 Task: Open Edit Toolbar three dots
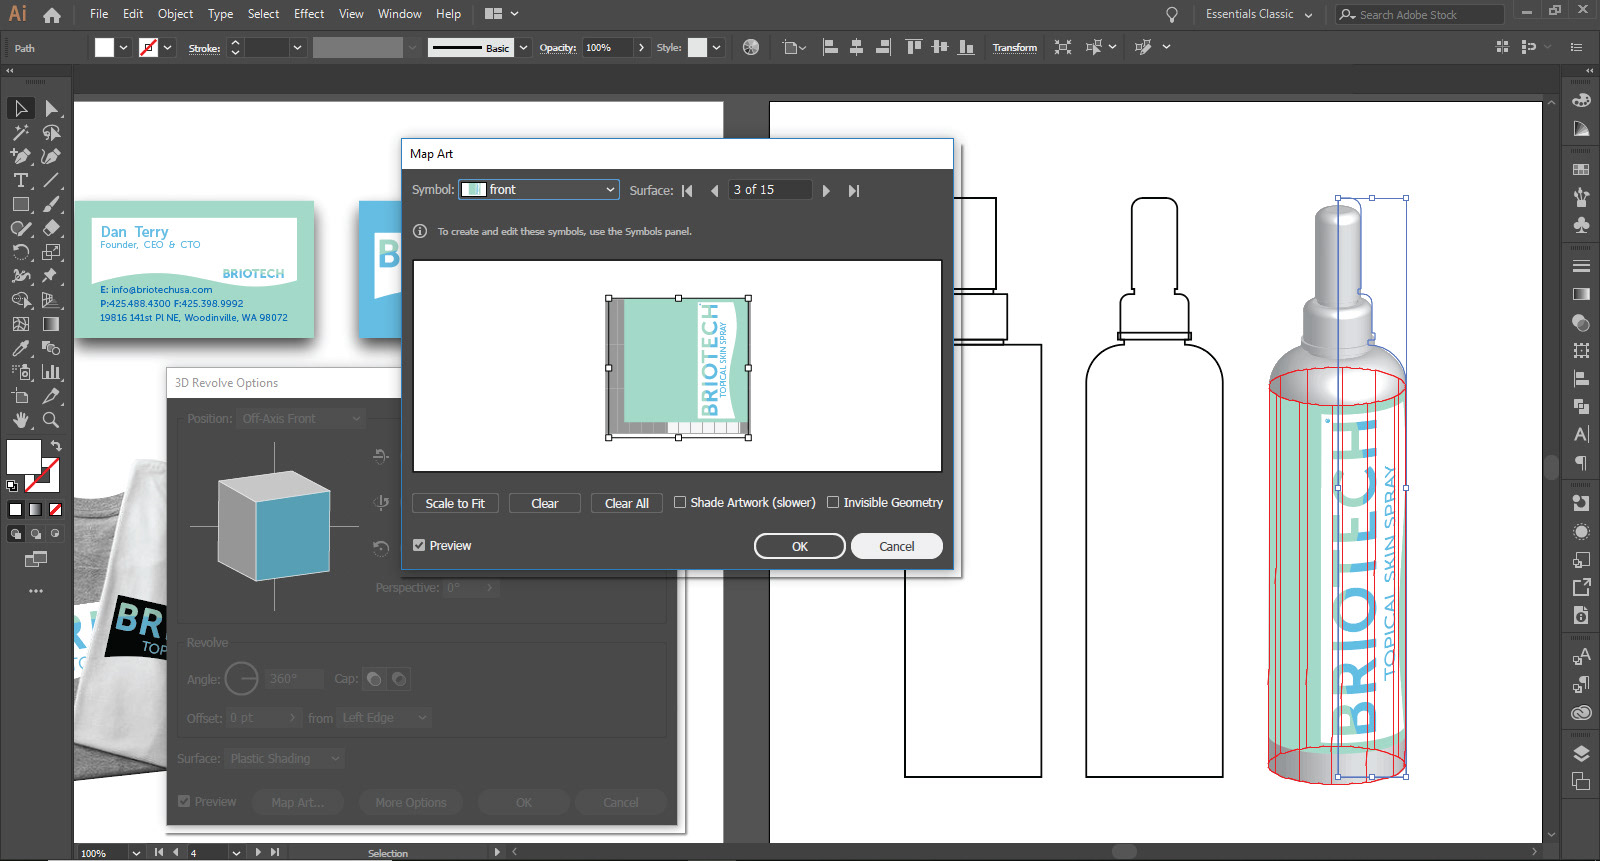click(36, 591)
